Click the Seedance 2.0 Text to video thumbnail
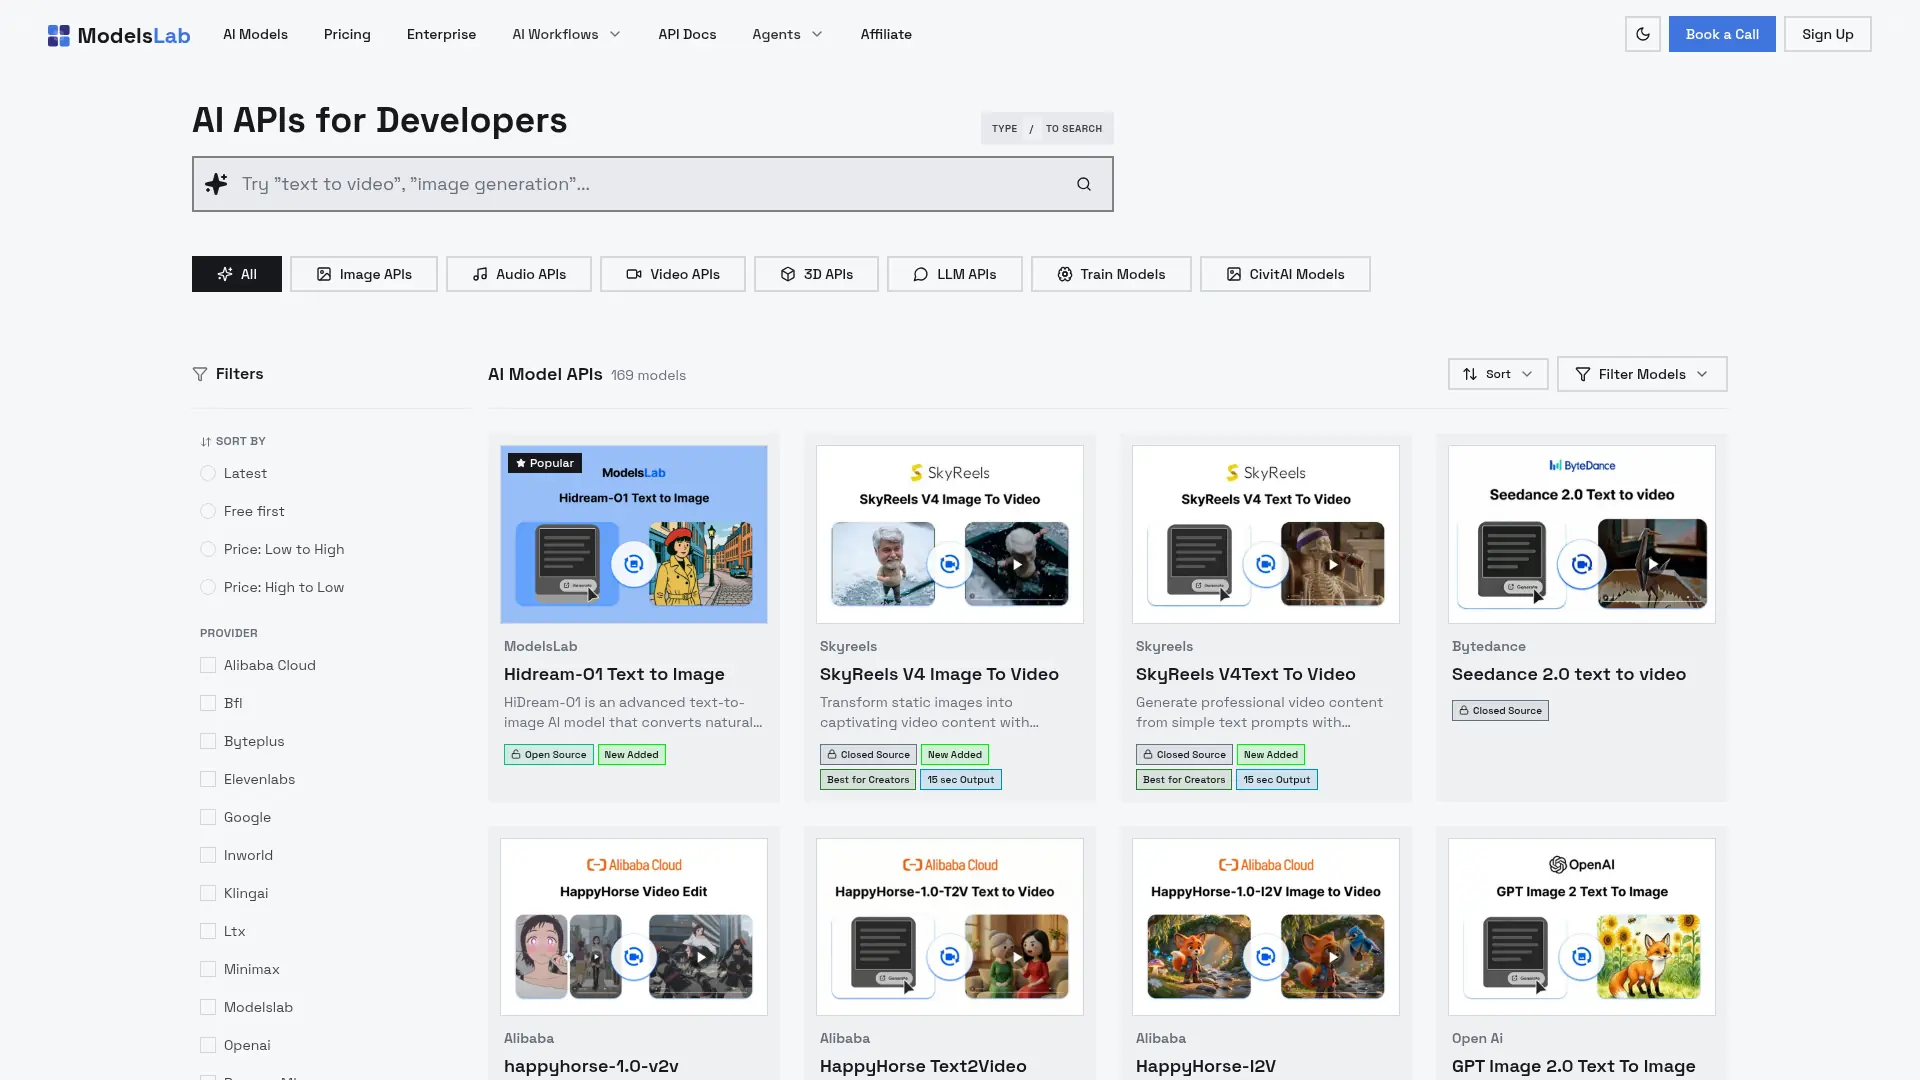This screenshot has width=1920, height=1080. click(1582, 535)
